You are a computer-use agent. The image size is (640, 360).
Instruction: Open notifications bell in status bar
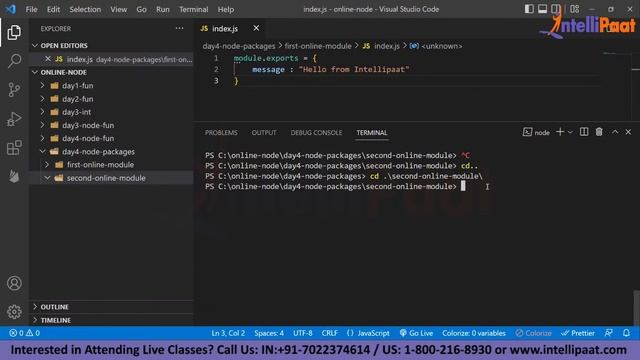click(626, 333)
